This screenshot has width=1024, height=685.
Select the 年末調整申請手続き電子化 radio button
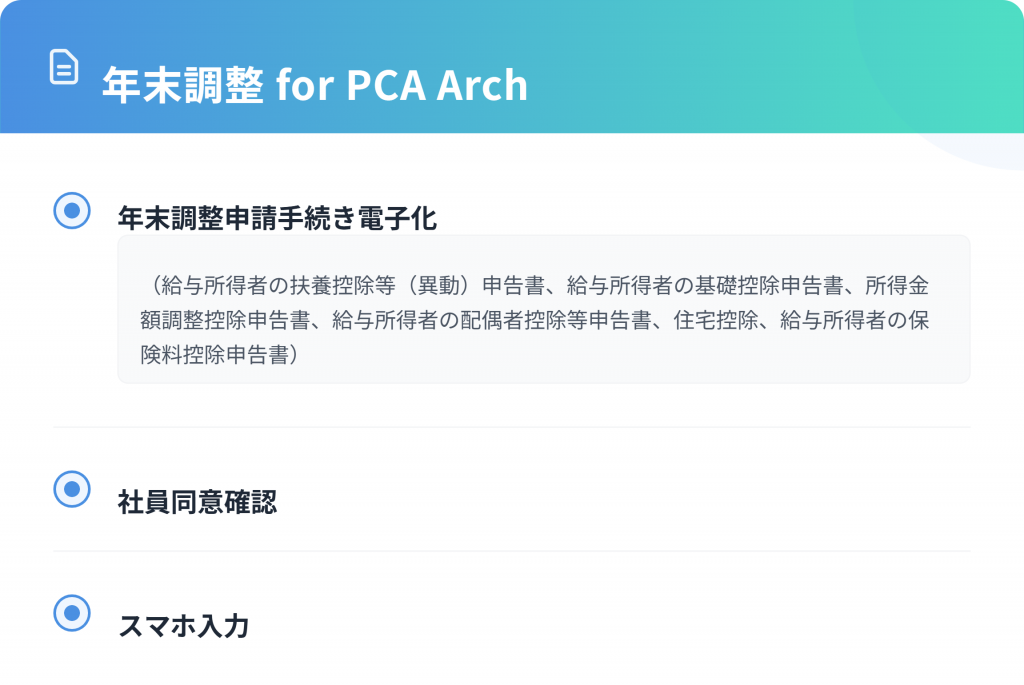pos(71,210)
